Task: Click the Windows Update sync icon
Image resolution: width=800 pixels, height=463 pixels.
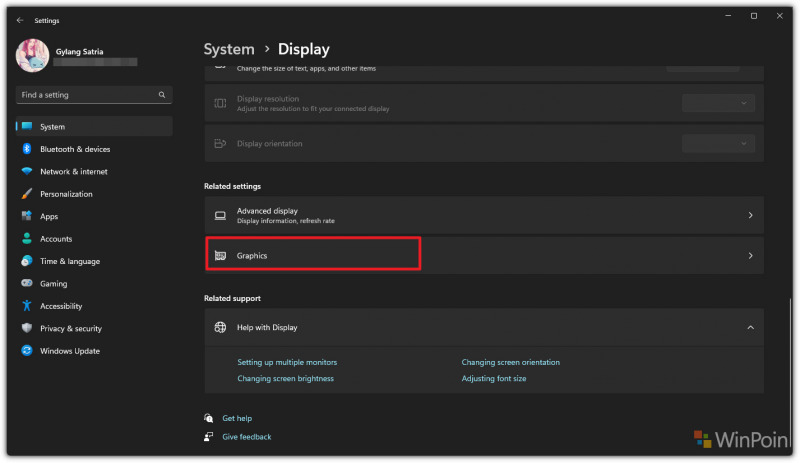Action: [x=27, y=351]
